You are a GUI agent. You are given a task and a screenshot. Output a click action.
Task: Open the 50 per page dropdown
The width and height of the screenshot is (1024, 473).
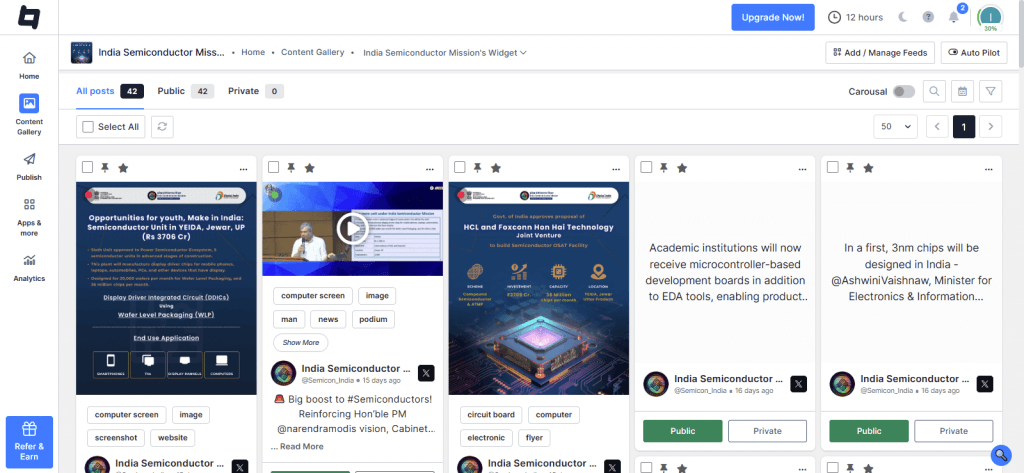895,126
